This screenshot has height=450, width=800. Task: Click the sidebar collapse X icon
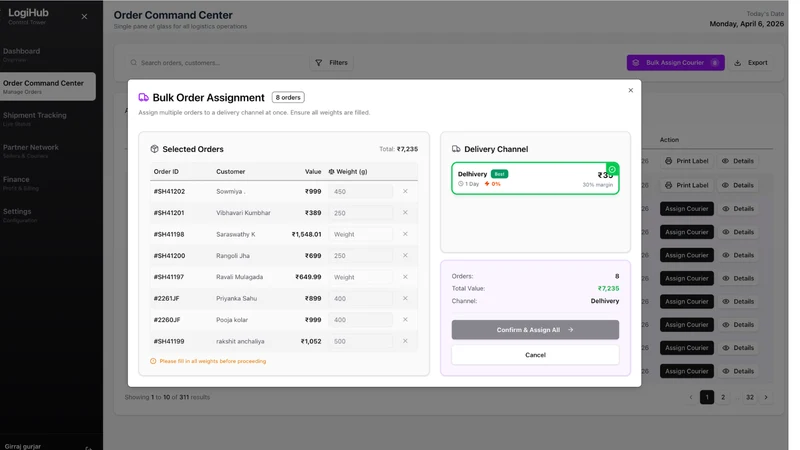(84, 16)
